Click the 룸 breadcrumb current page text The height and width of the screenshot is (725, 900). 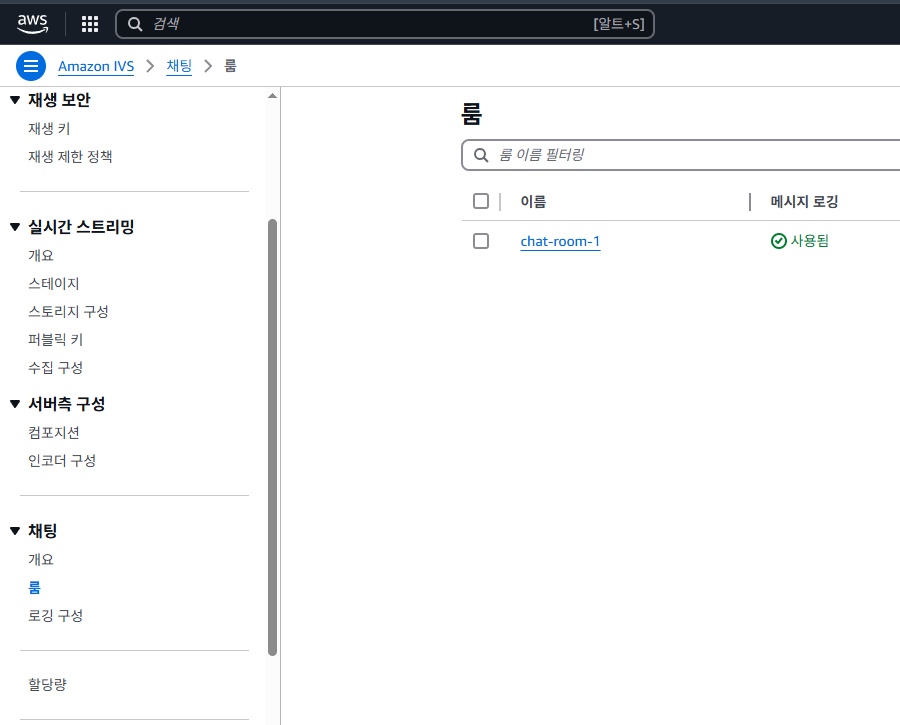230,66
